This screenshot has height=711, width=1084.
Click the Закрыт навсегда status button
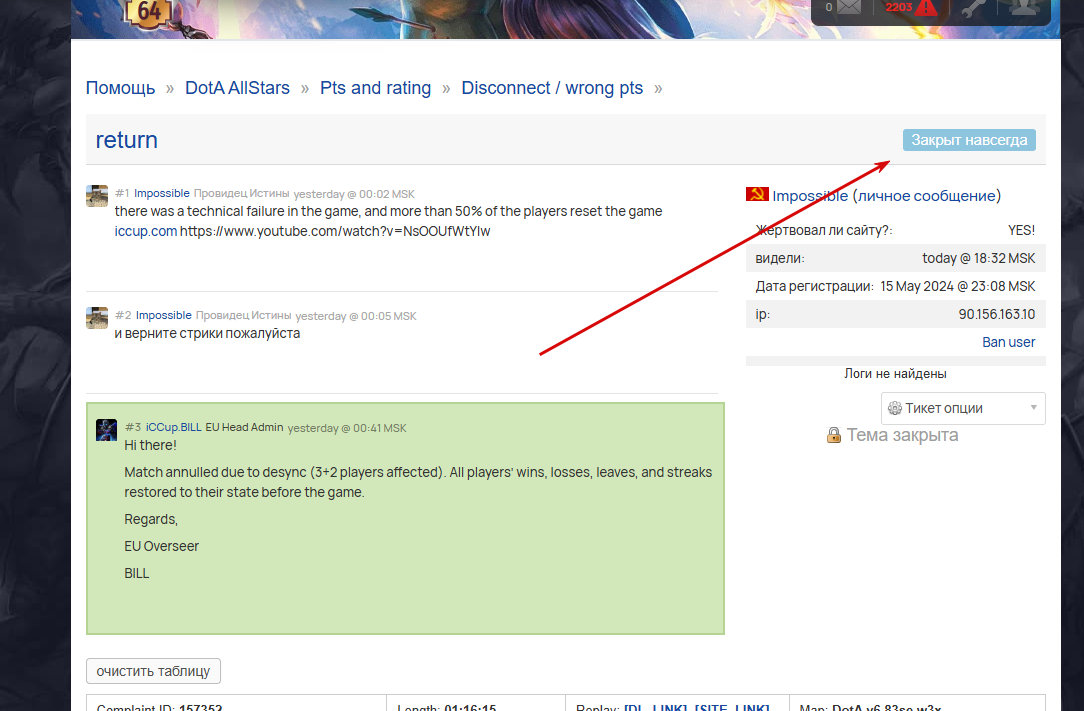point(969,140)
